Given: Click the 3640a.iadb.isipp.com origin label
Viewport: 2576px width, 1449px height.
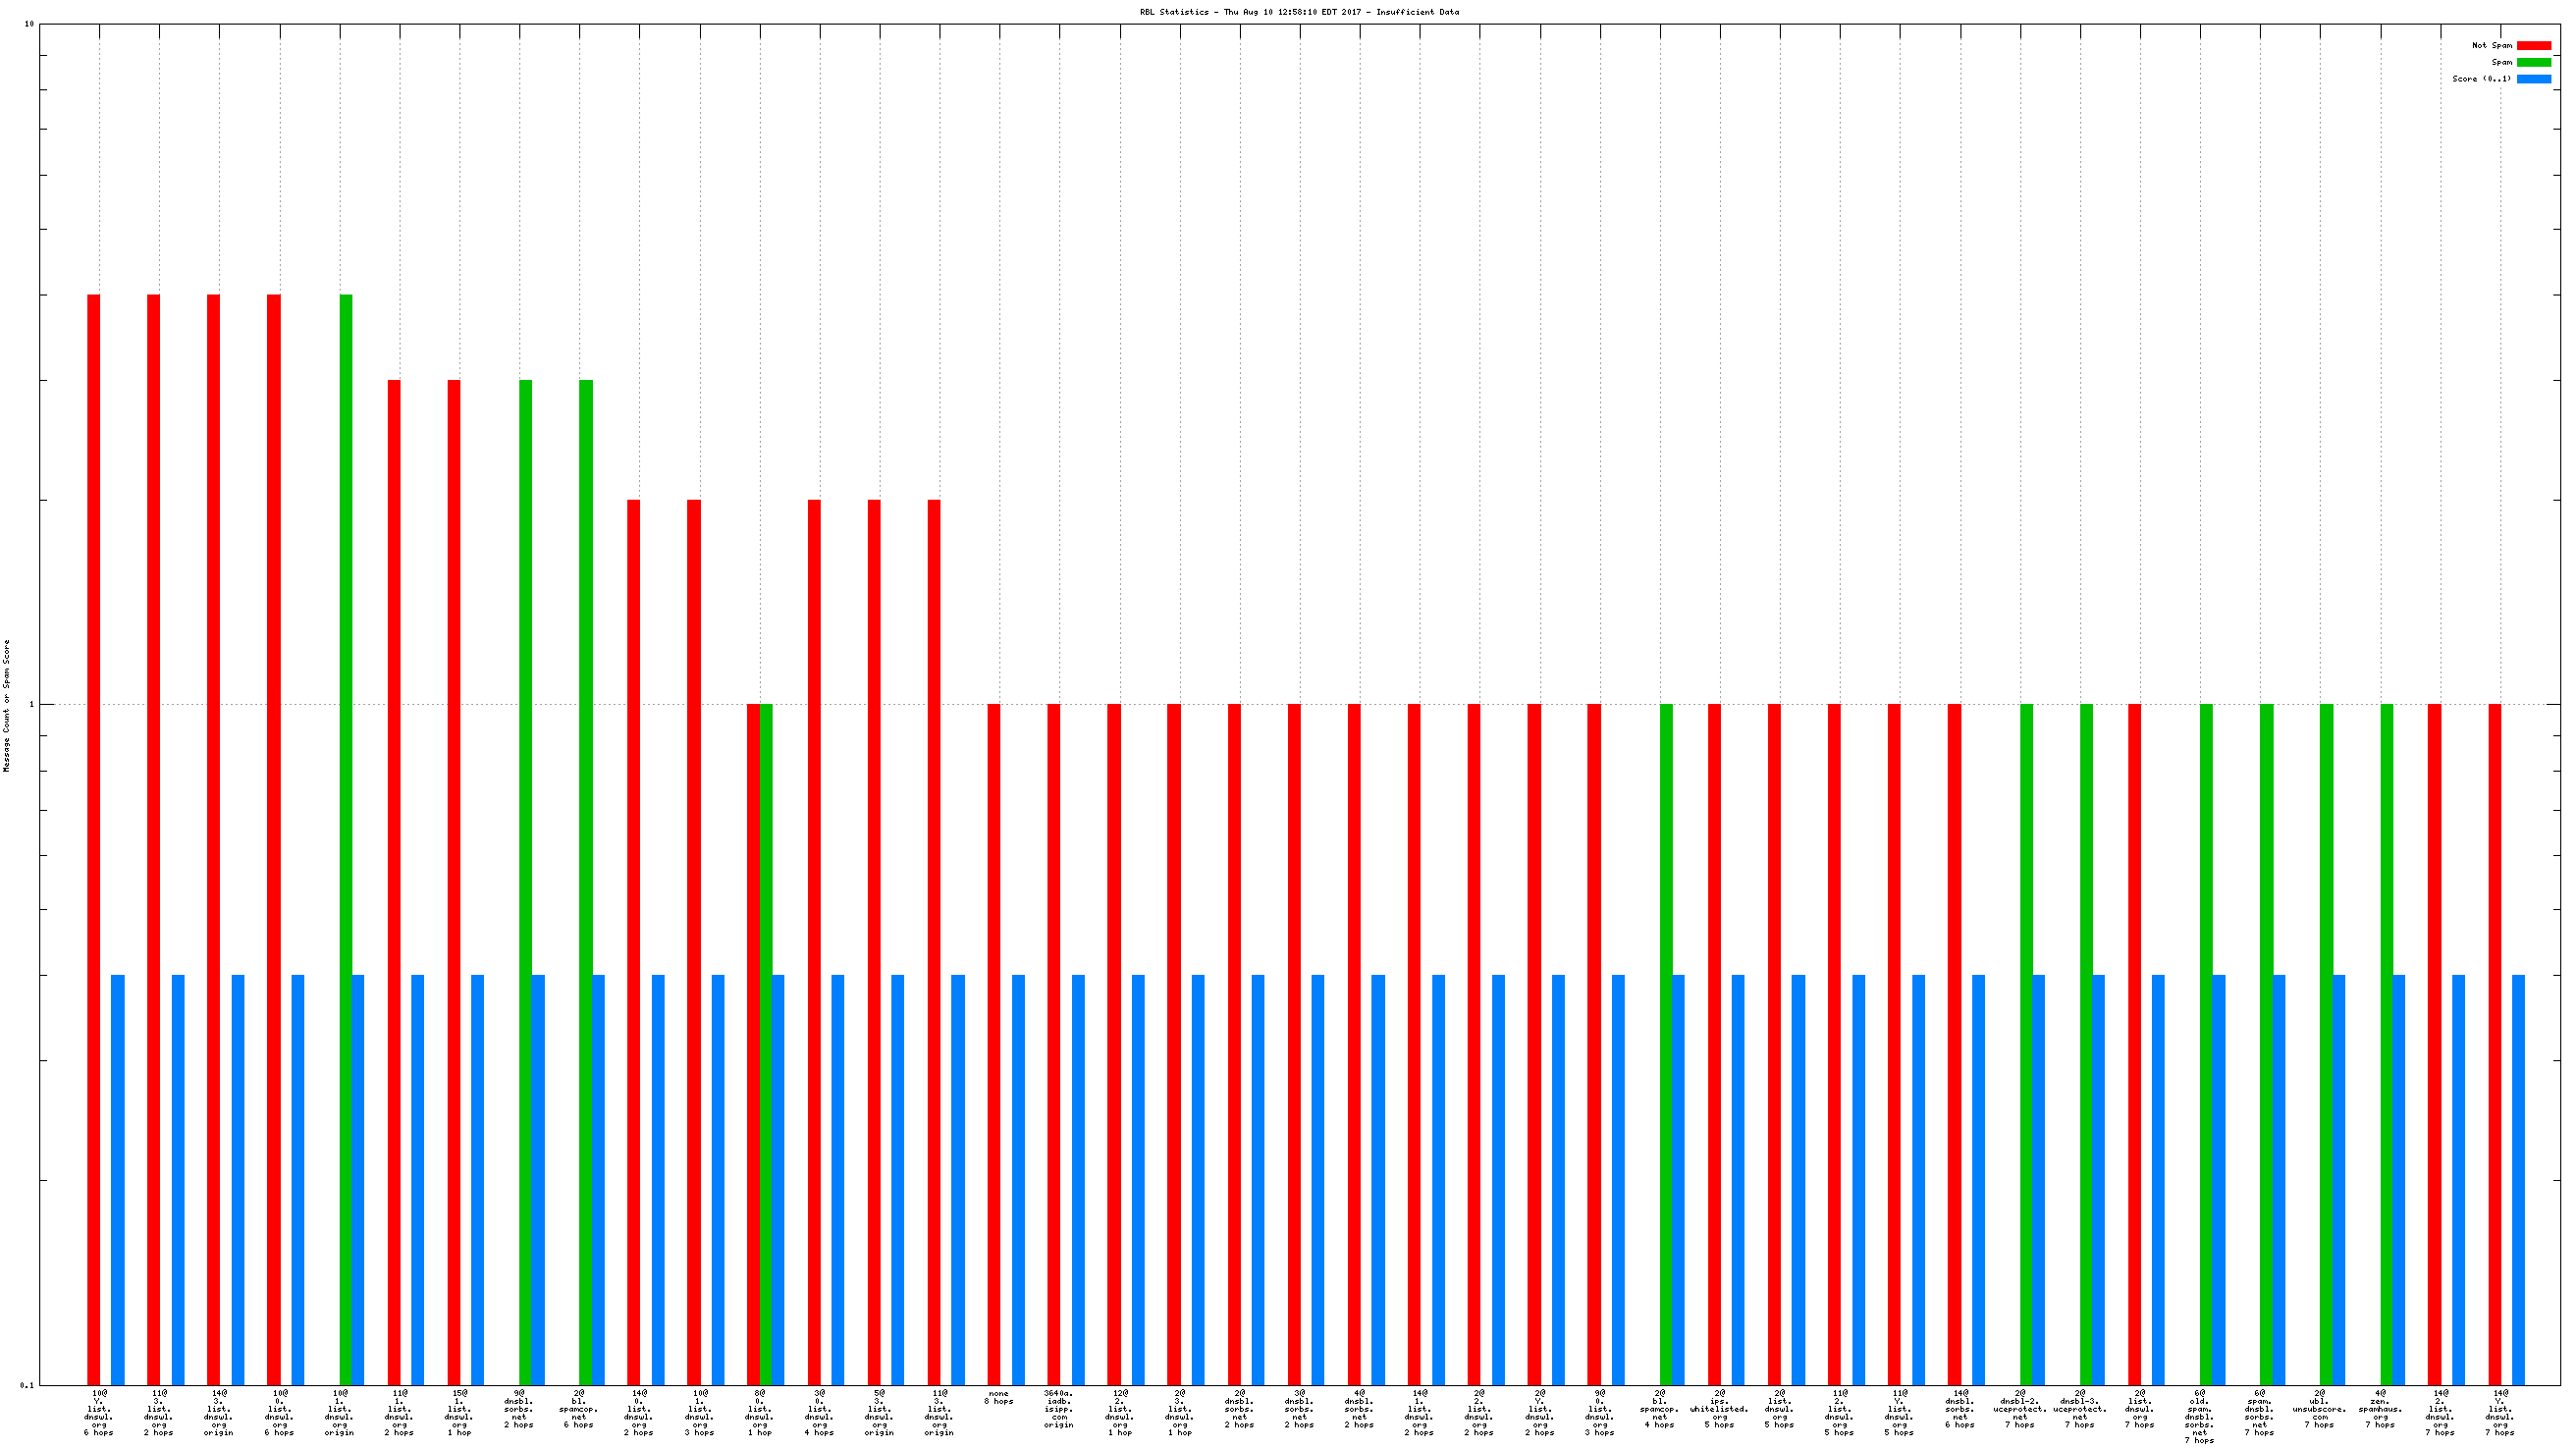Looking at the screenshot, I should pyautogui.click(x=1058, y=1408).
